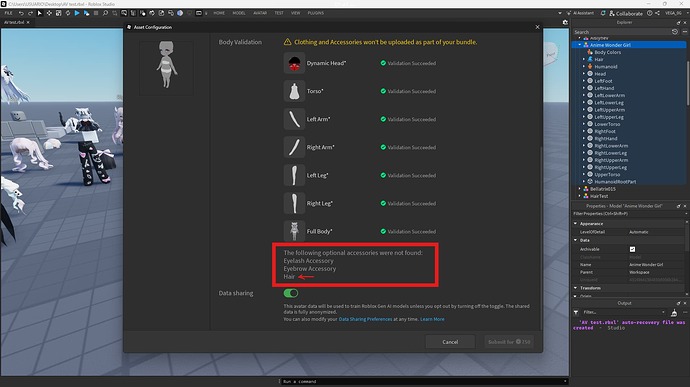Select Body Colors in Explorer
Viewport: 690px width, 387px height.
click(x=607, y=52)
